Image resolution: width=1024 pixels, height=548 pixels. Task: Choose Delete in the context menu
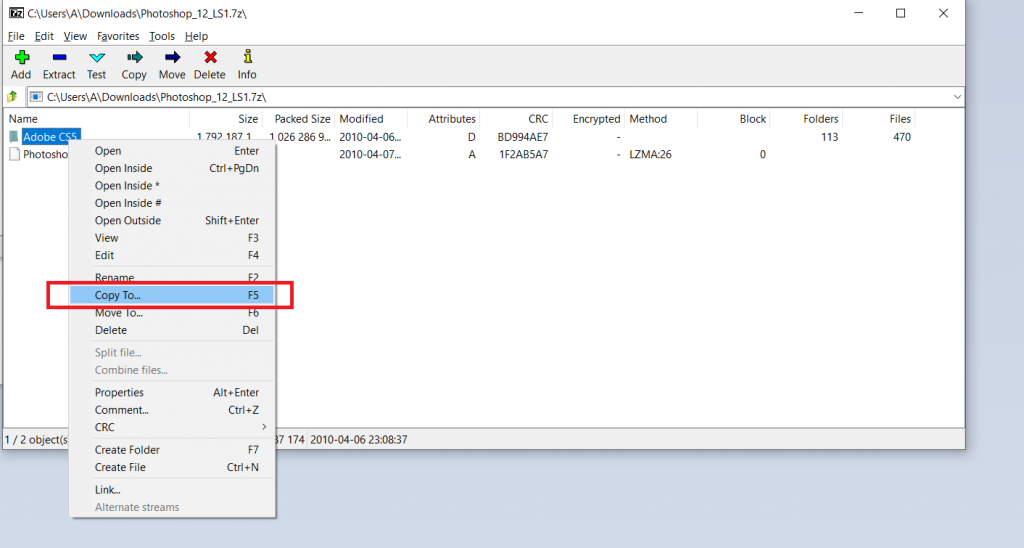(172, 330)
